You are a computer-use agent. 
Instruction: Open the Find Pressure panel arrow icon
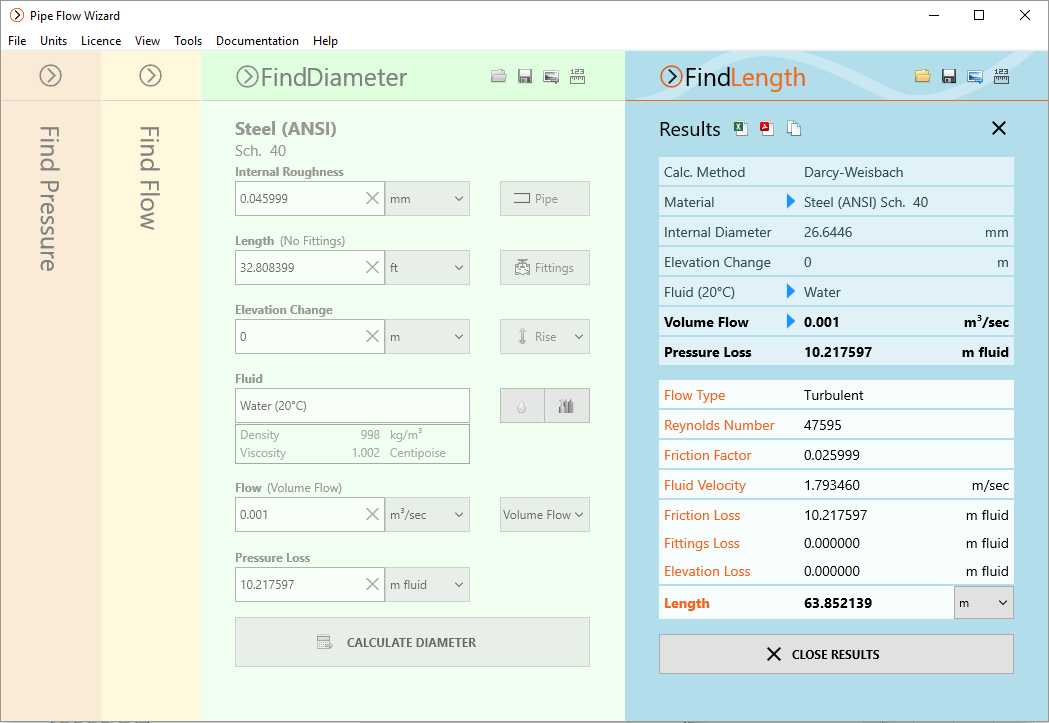pos(50,76)
